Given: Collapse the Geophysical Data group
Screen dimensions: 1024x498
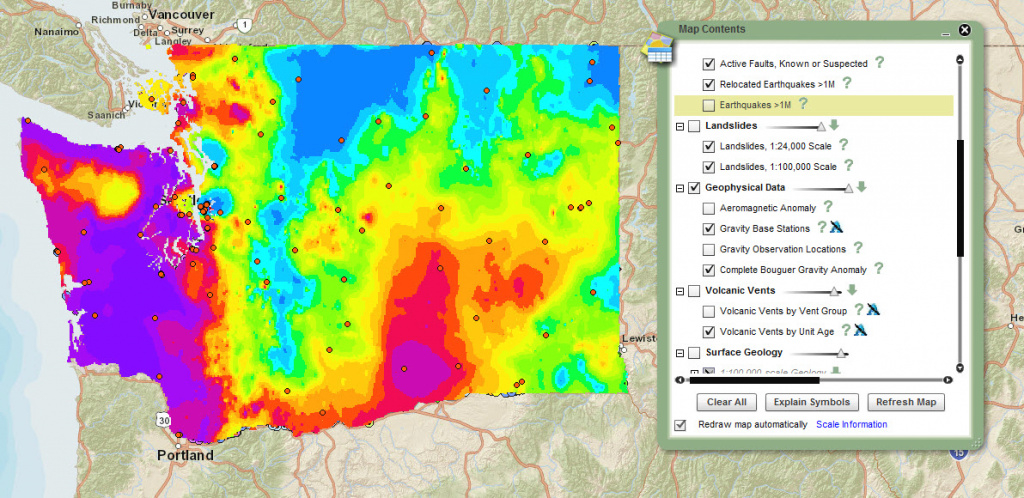Looking at the screenshot, I should coord(680,188).
